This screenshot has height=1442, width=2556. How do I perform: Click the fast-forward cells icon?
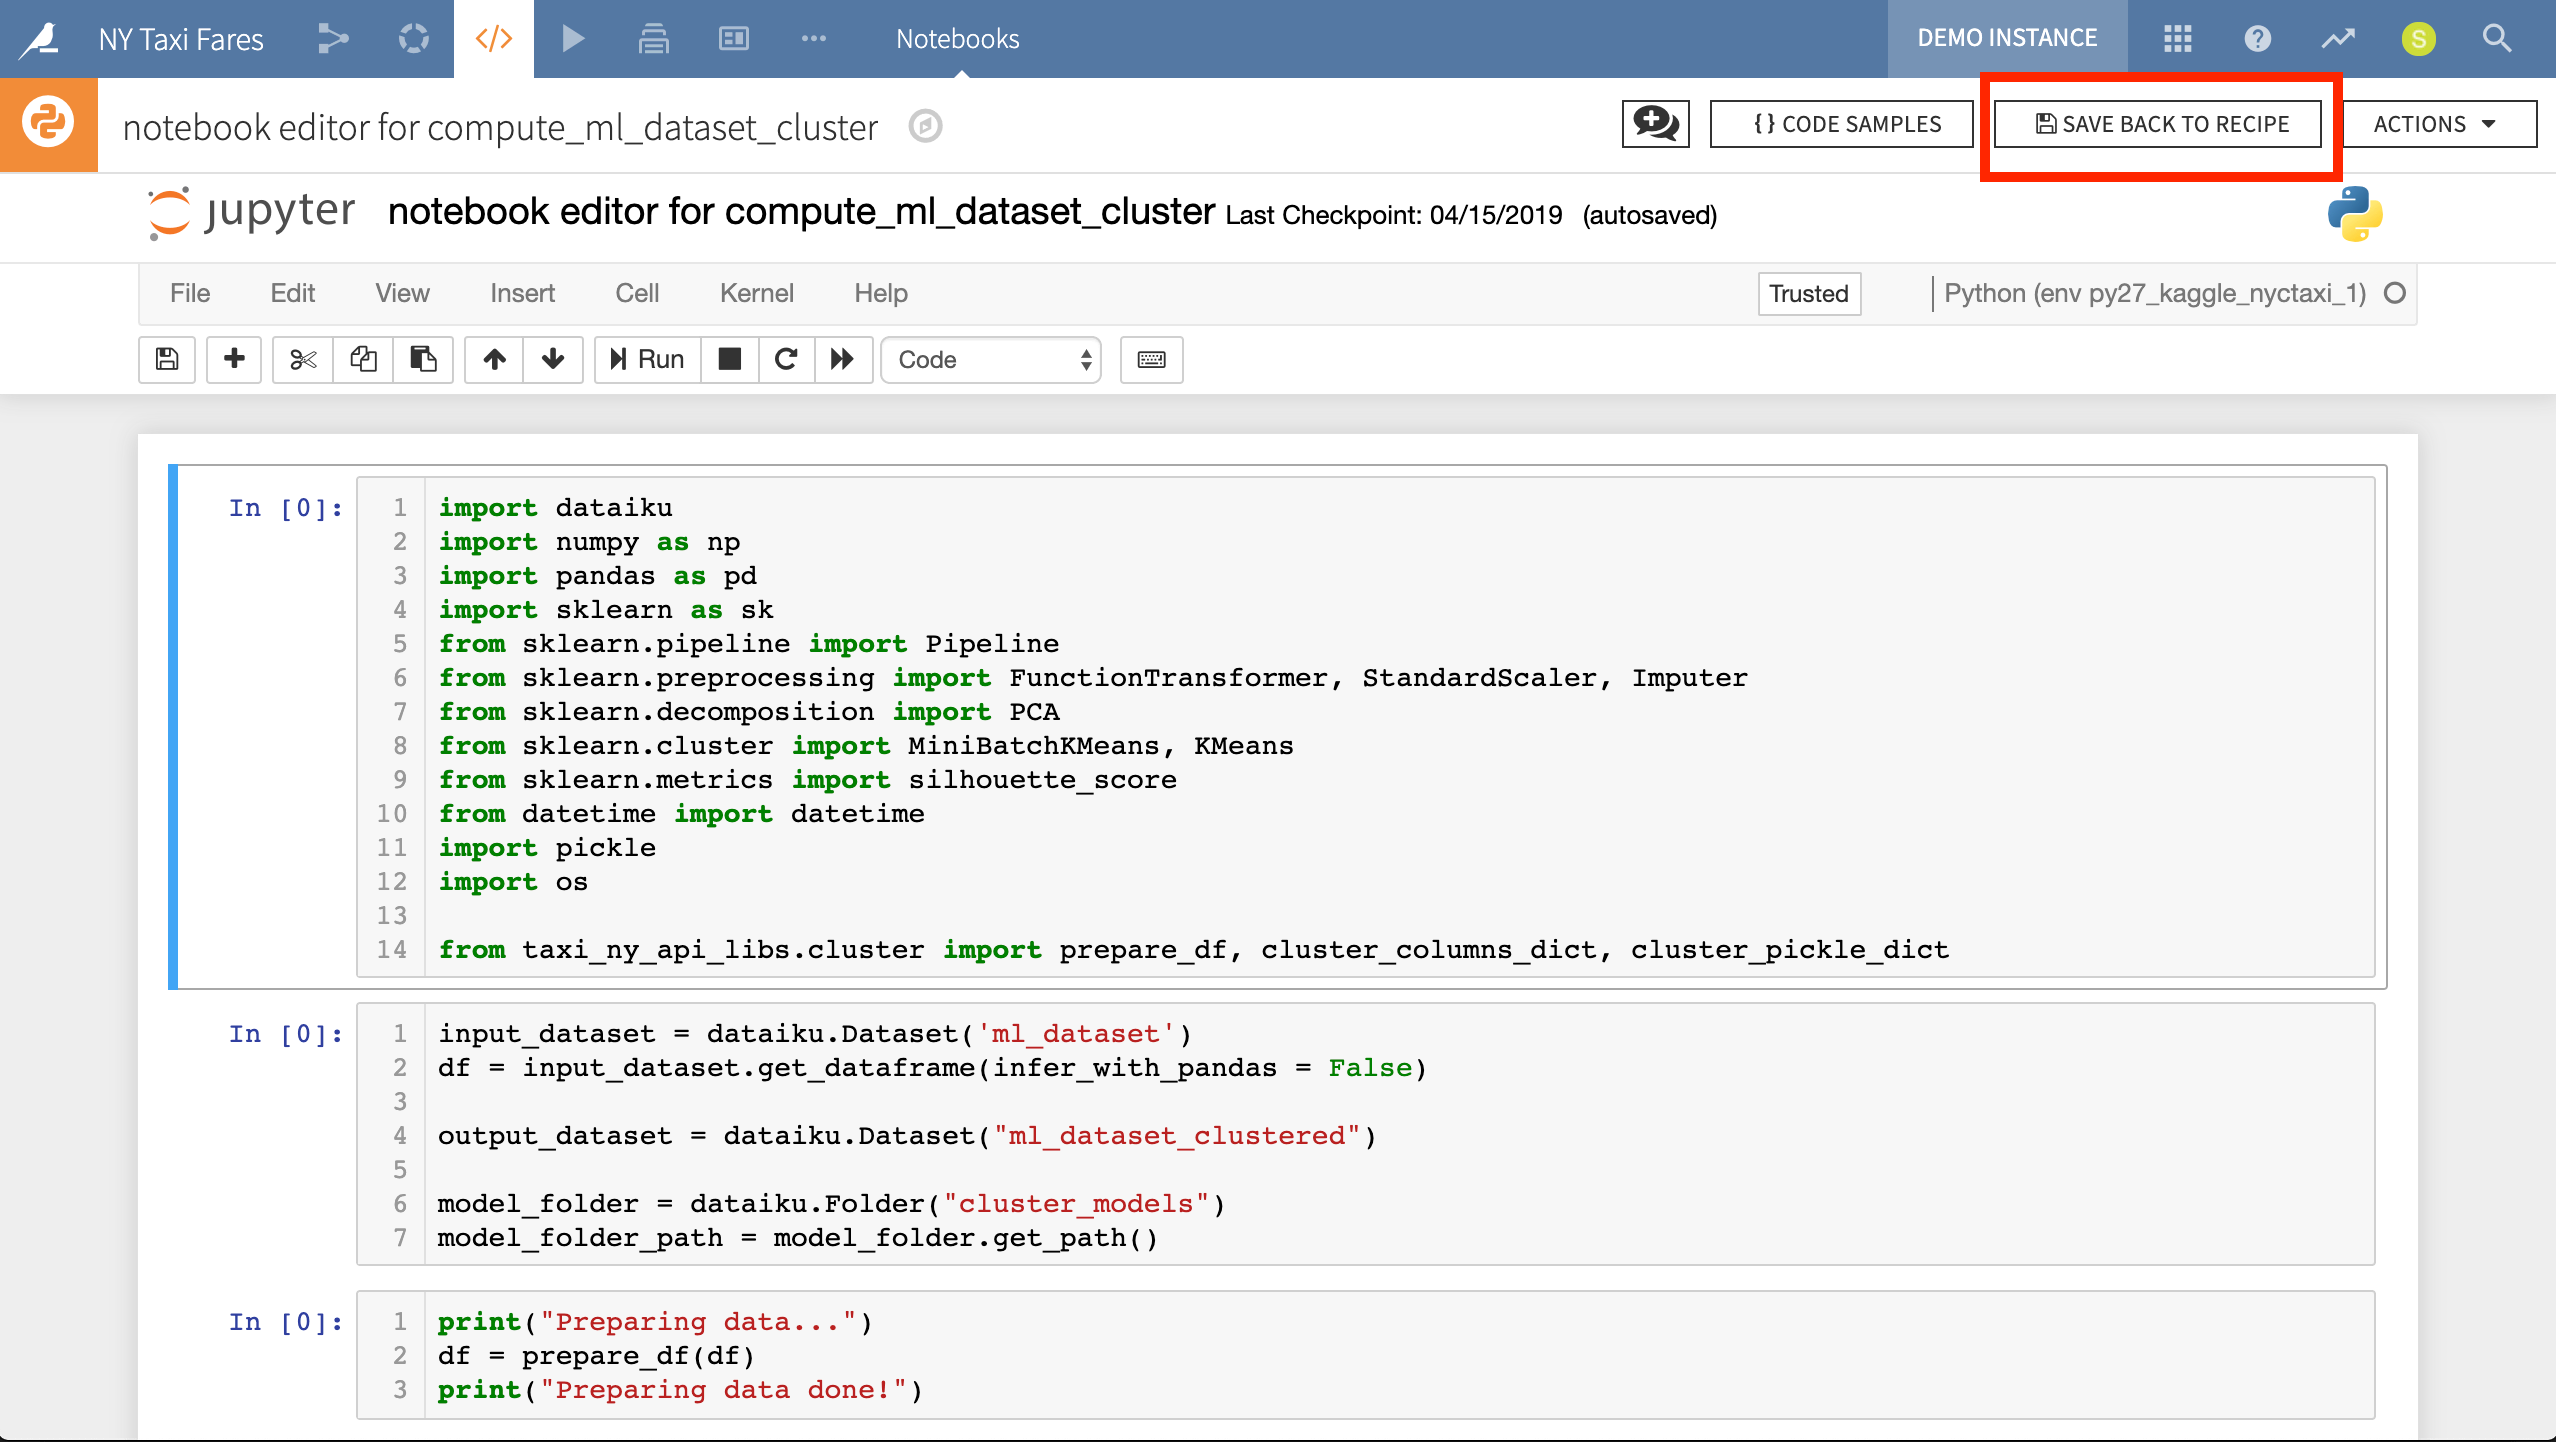tap(841, 358)
